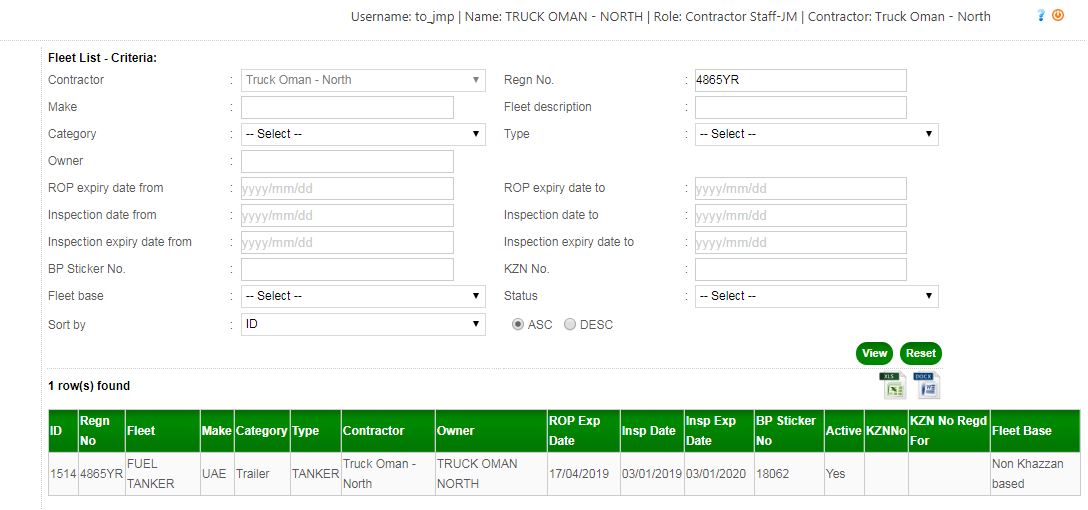Focus the Make text field
The width and height of the screenshot is (1088, 510).
347,107
